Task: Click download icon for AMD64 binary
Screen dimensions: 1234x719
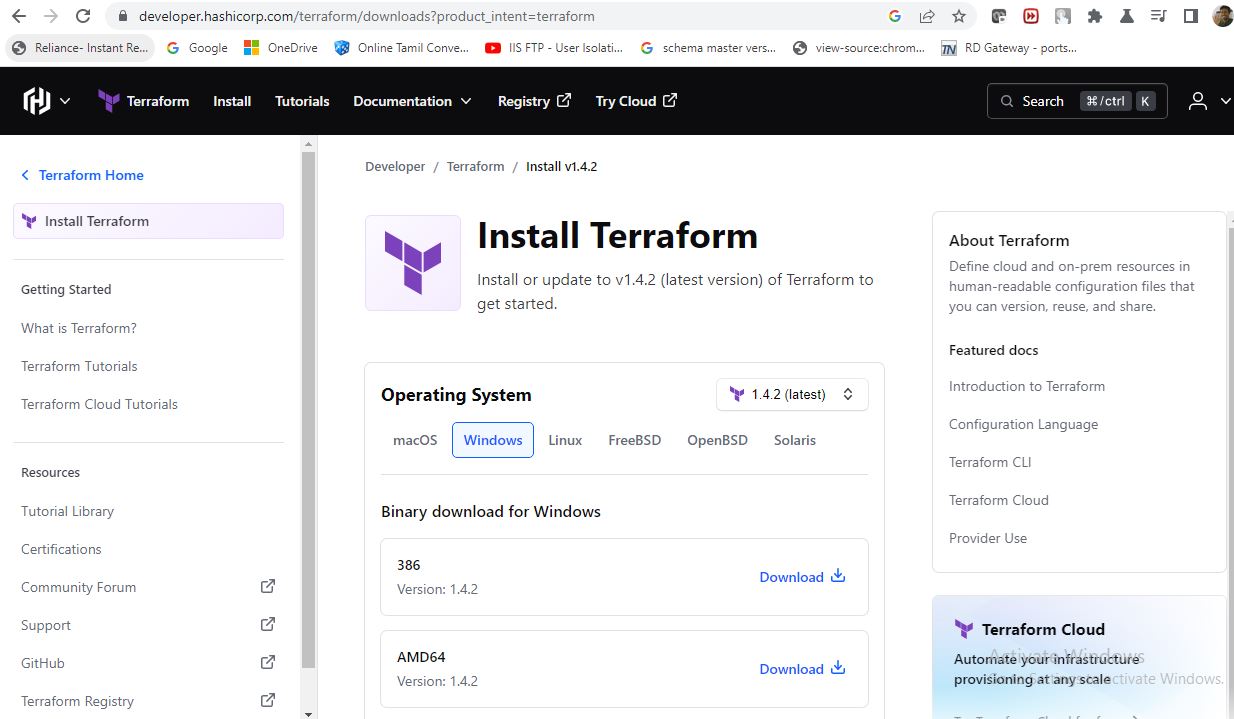Action: click(x=838, y=668)
